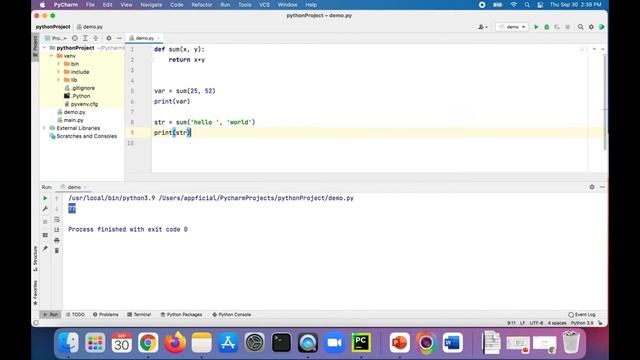
Task: Toggle soft-wrap in Run console
Action: click(x=57, y=220)
